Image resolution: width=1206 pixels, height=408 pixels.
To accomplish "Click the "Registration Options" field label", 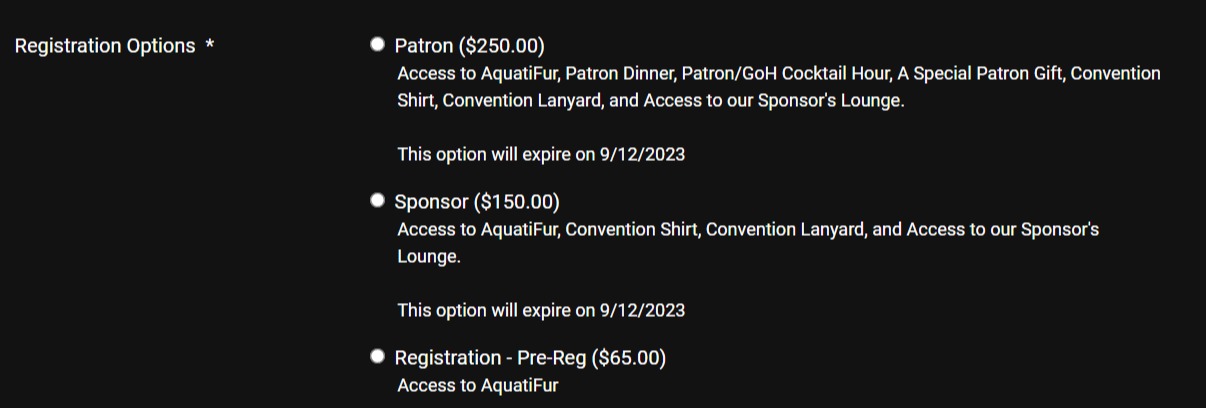I will [x=105, y=46].
